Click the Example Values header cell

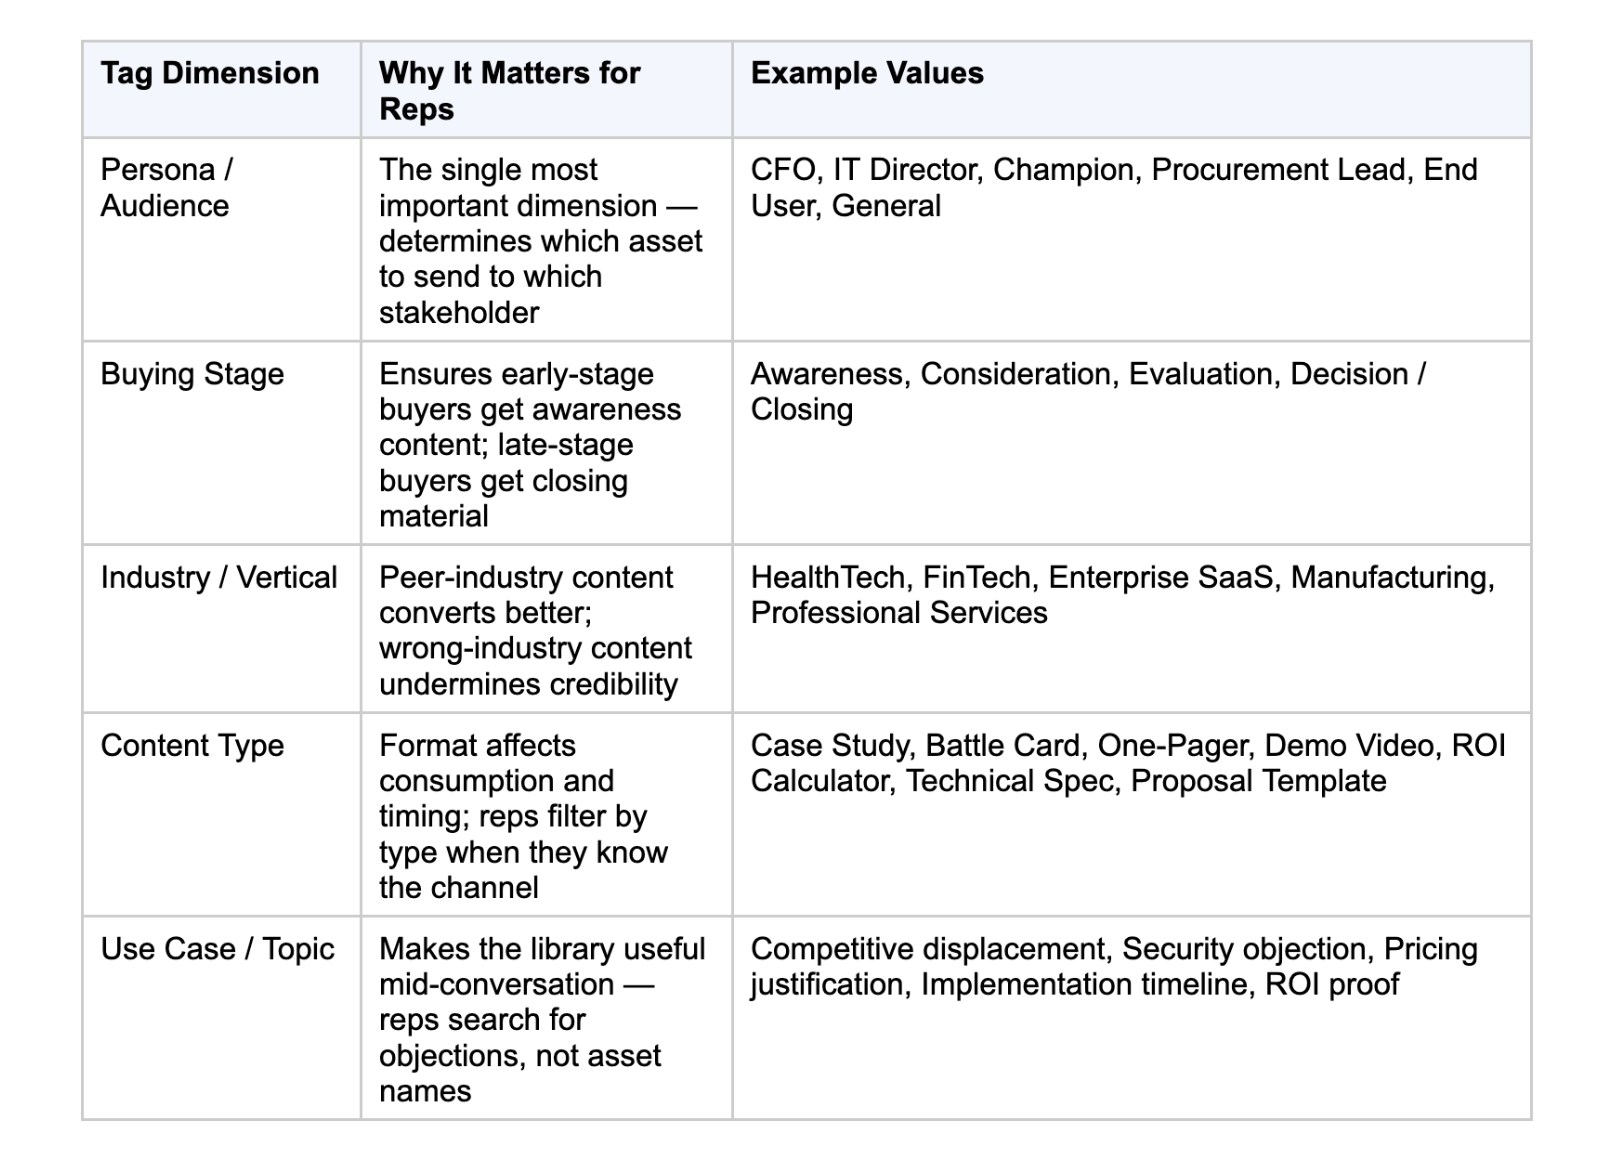[1131, 90]
